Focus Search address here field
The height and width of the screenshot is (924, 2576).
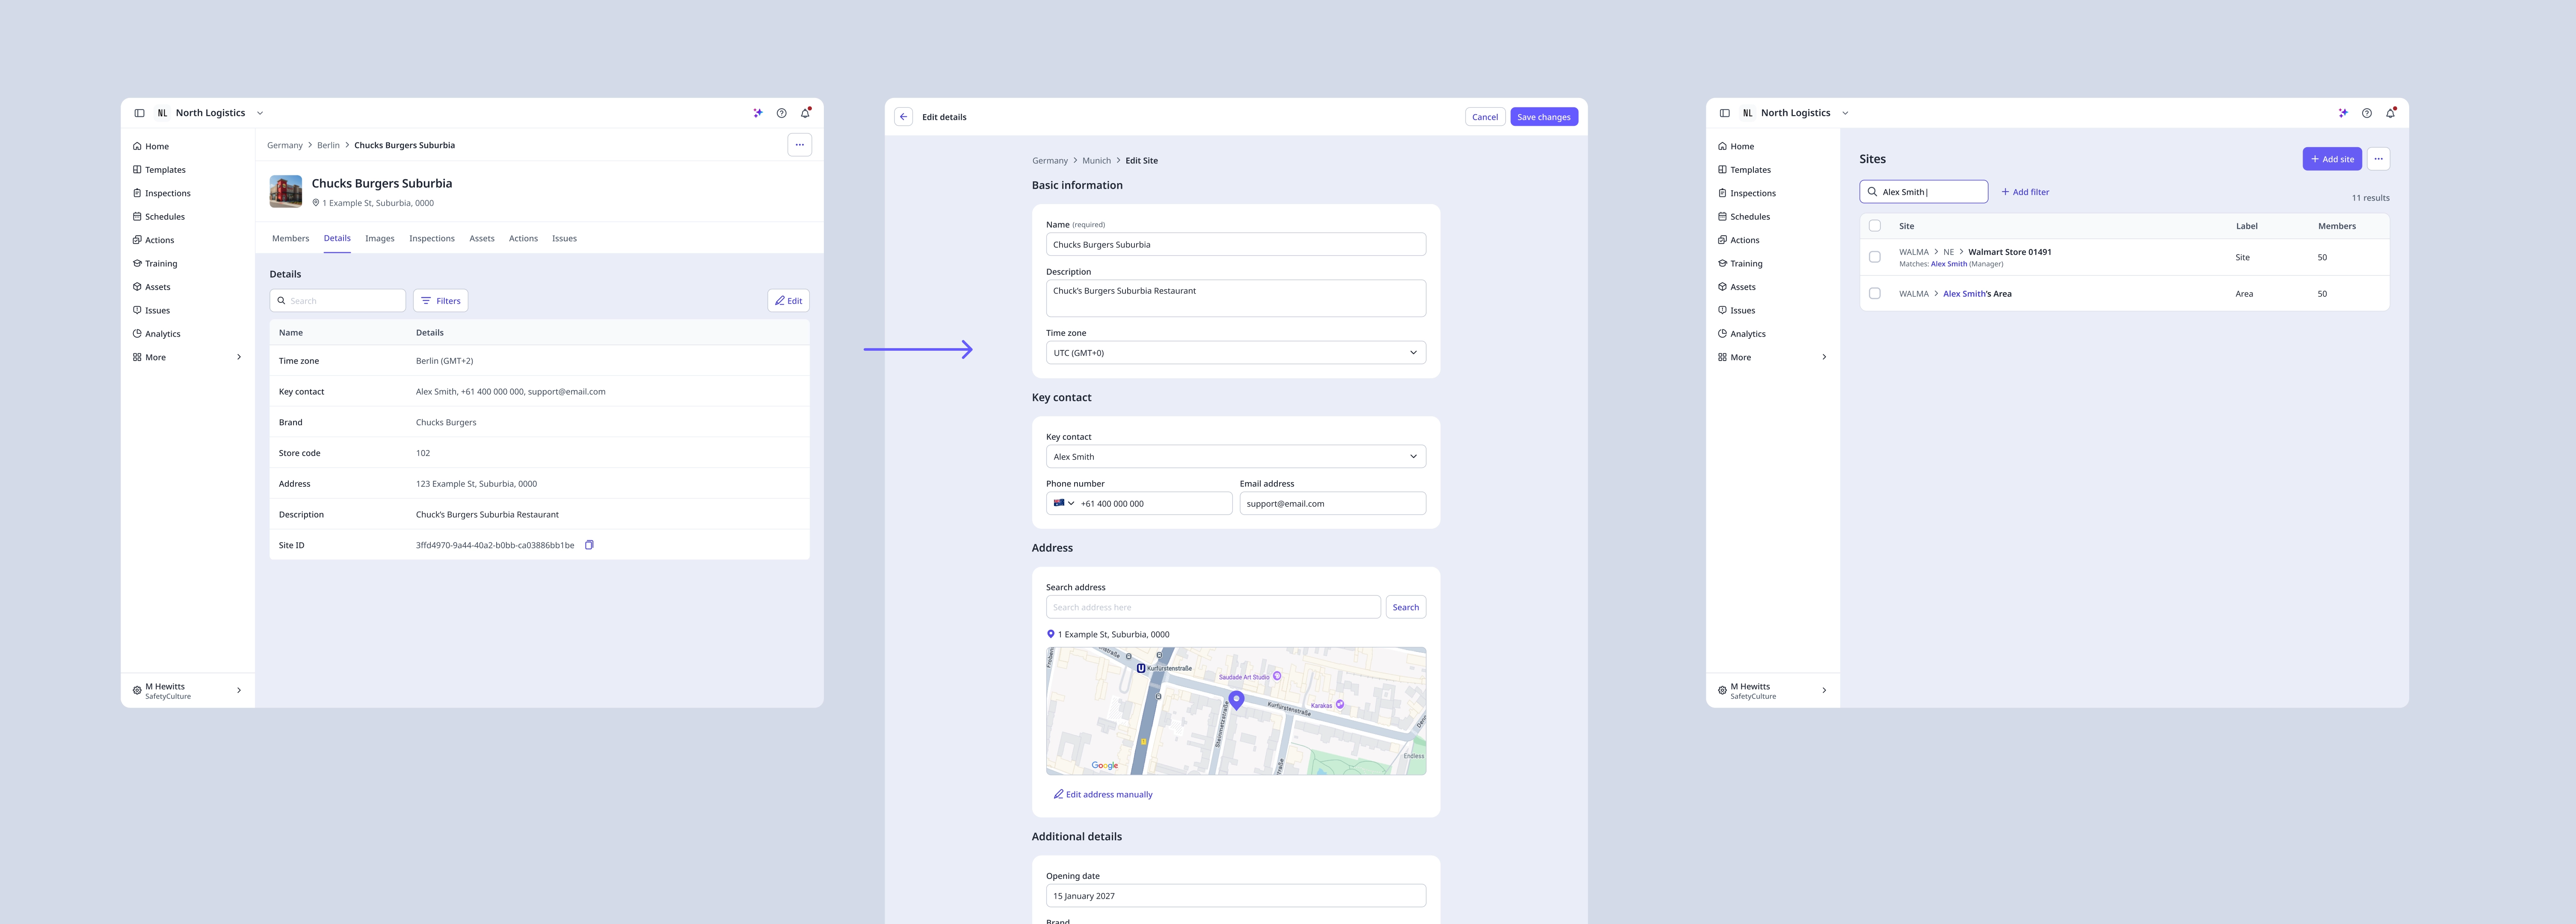pyautogui.click(x=1213, y=607)
